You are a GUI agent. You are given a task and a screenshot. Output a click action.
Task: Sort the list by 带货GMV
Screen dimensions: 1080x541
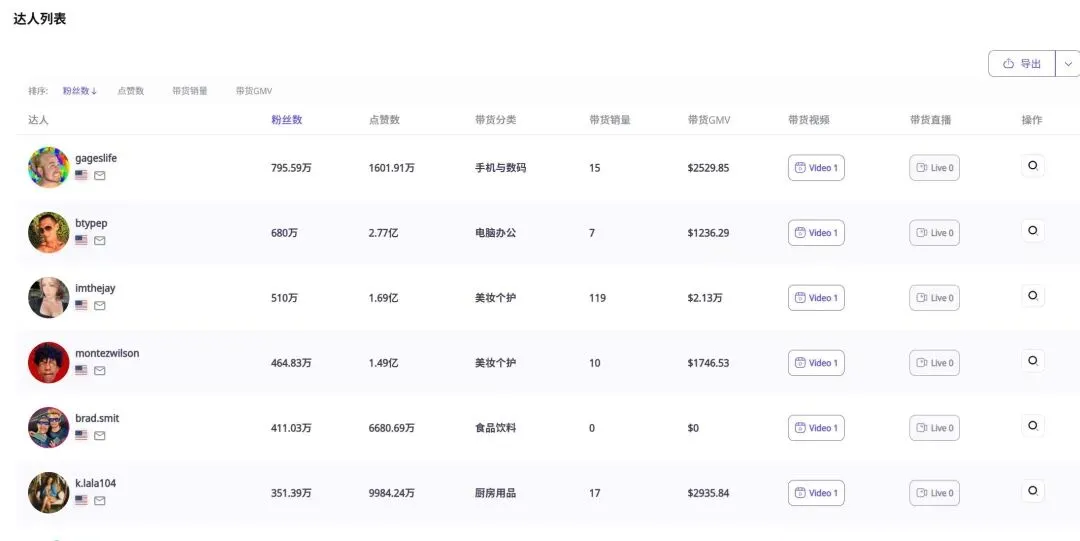(254, 91)
